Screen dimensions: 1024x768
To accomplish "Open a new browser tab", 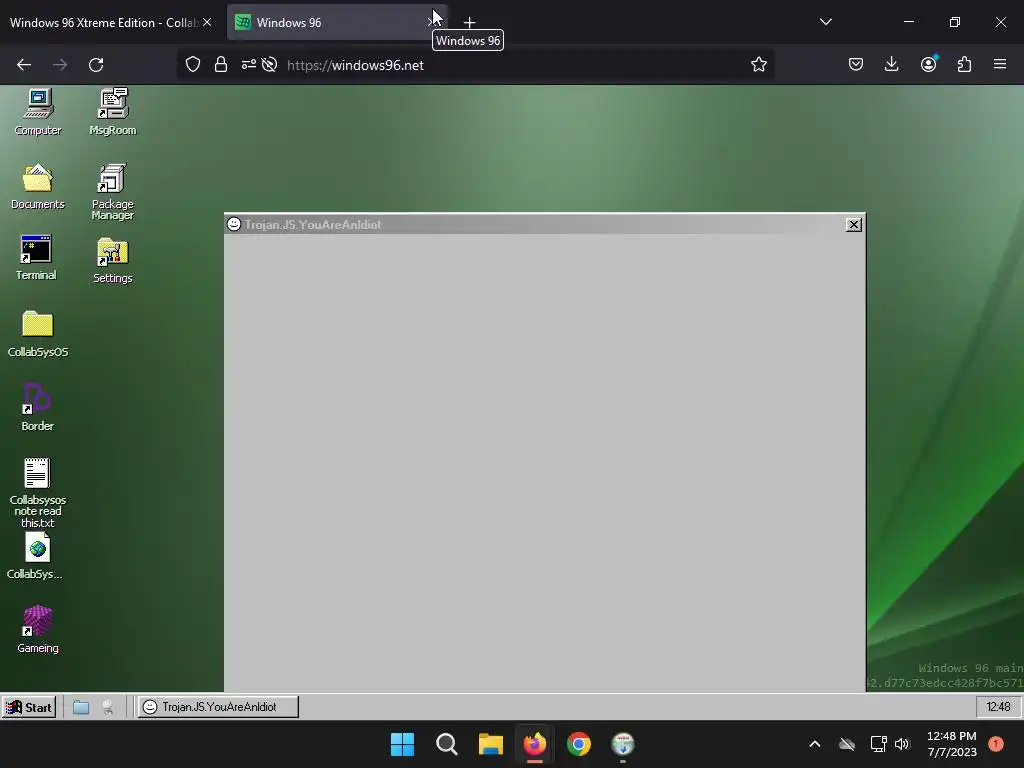I will click(x=470, y=22).
